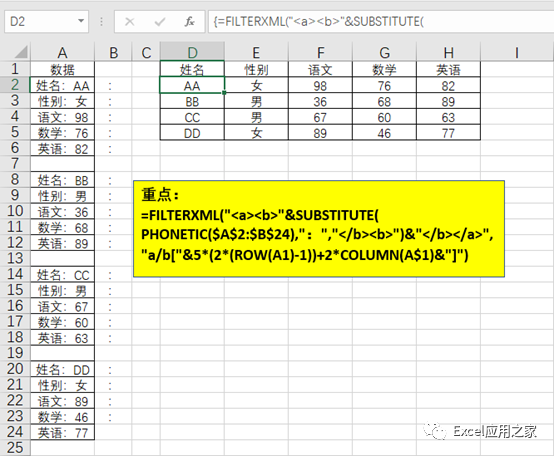Select row 25 header
This screenshot has height=456, width=554.
(15, 448)
